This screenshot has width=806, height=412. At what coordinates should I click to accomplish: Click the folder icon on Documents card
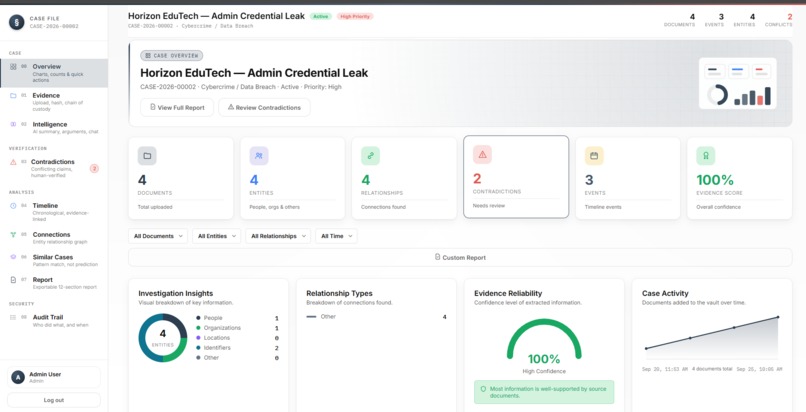tap(147, 156)
